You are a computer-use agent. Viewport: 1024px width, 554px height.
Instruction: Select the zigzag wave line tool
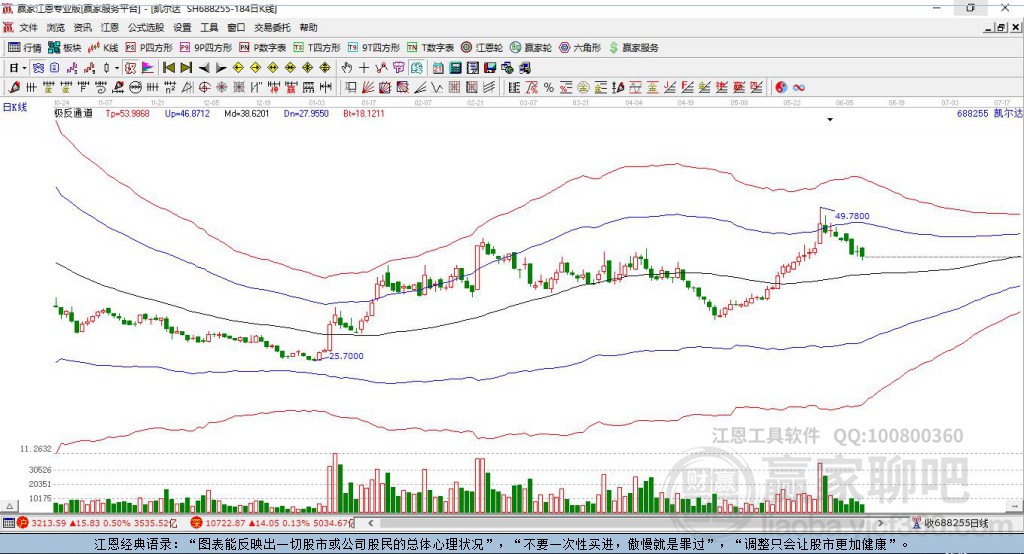437,88
